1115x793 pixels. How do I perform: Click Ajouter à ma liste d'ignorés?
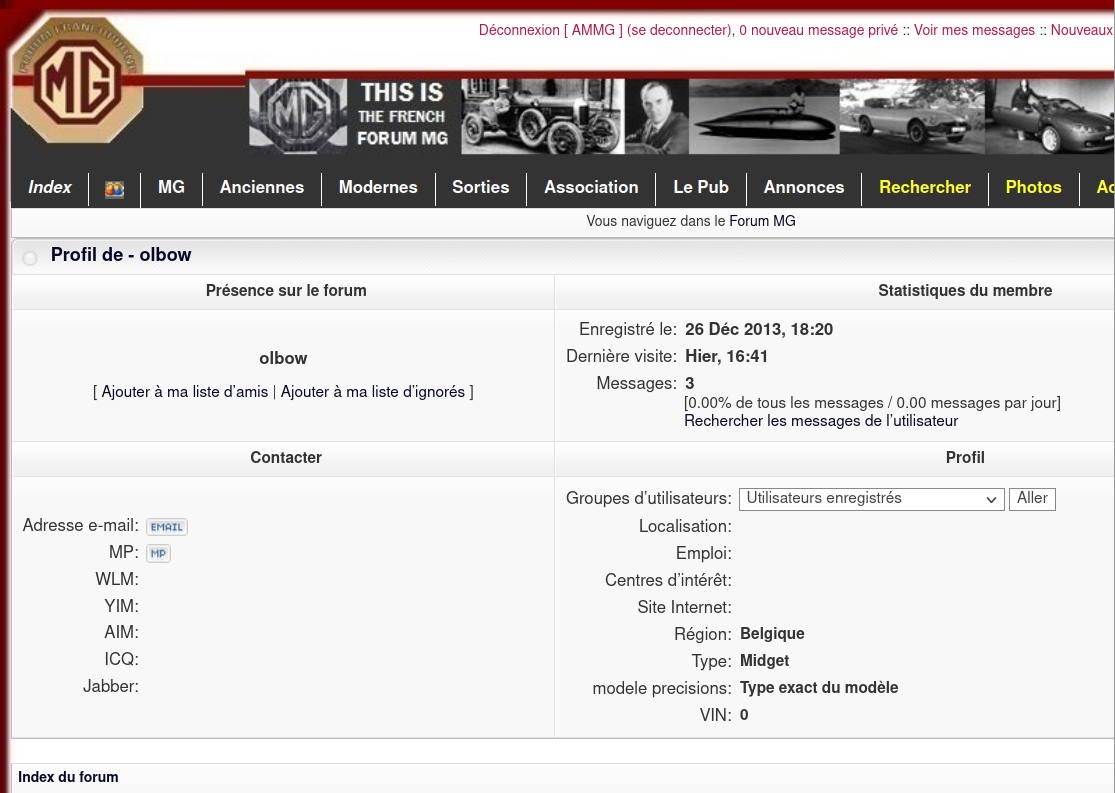tap(373, 392)
